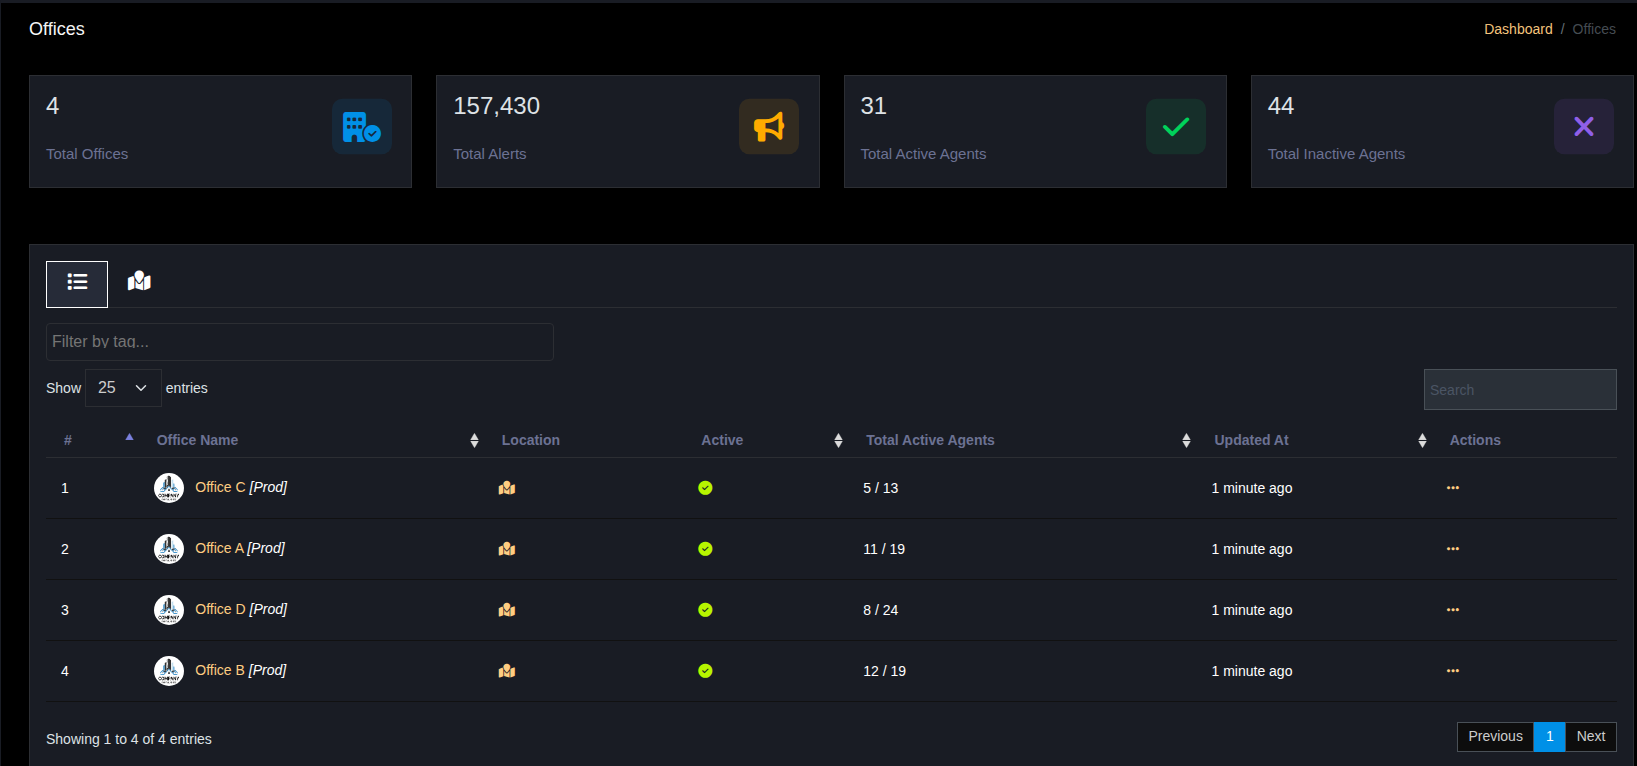1637x766 pixels.
Task: Click the Next pagination button
Action: click(x=1590, y=736)
